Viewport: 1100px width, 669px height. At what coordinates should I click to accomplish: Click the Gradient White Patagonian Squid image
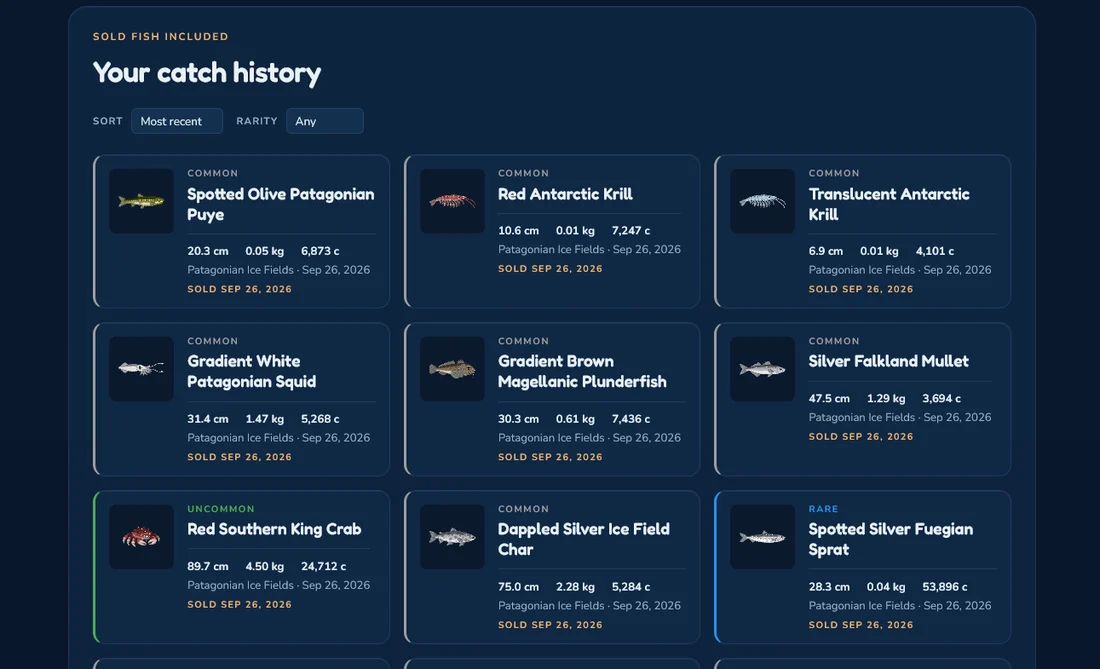point(141,369)
